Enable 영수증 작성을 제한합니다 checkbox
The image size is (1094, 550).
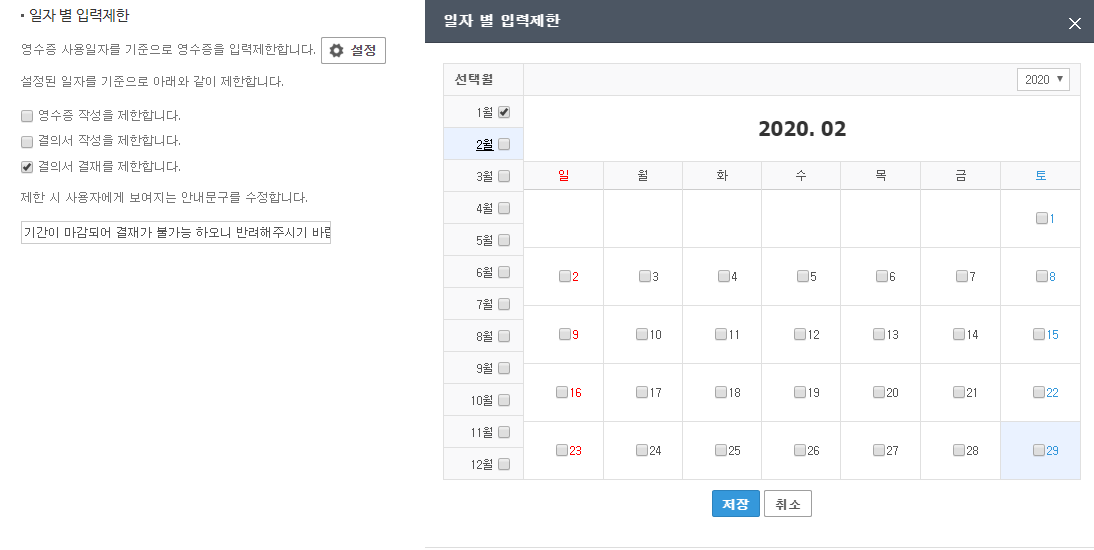[27, 116]
